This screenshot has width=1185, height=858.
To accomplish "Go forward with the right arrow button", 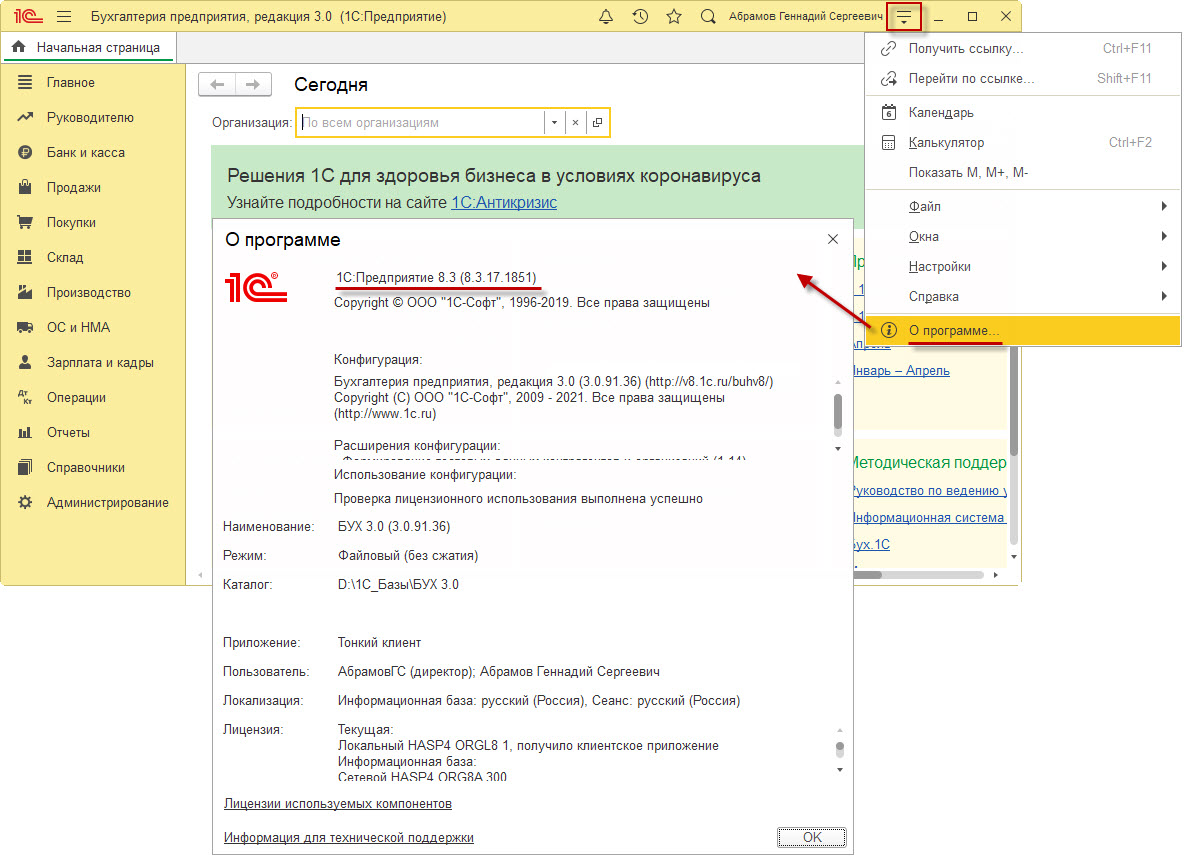I will [x=253, y=84].
